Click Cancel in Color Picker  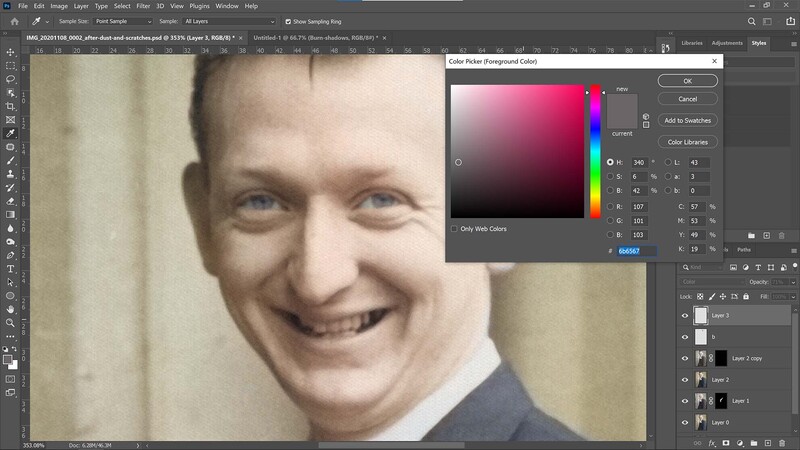point(687,99)
